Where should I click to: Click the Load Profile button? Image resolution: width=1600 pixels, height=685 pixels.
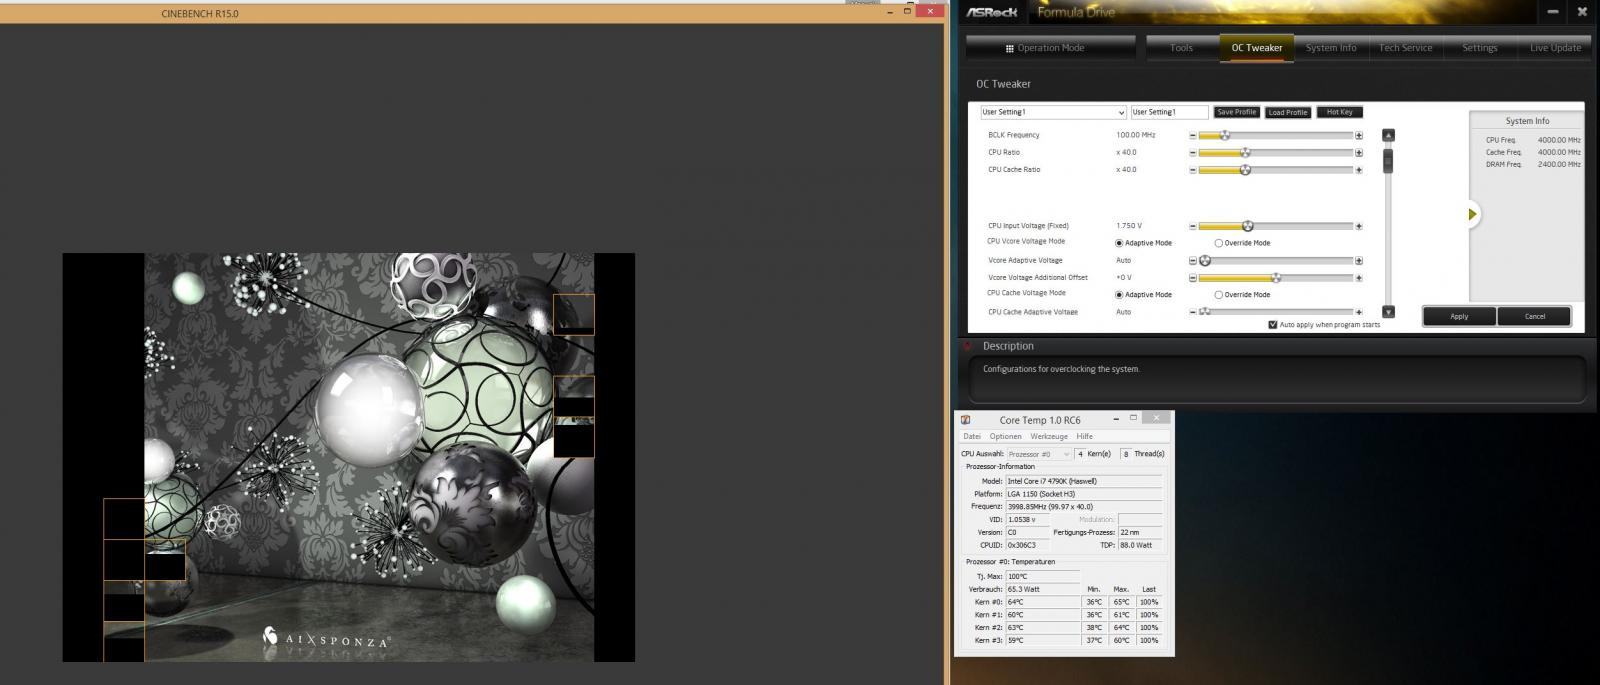click(1288, 112)
